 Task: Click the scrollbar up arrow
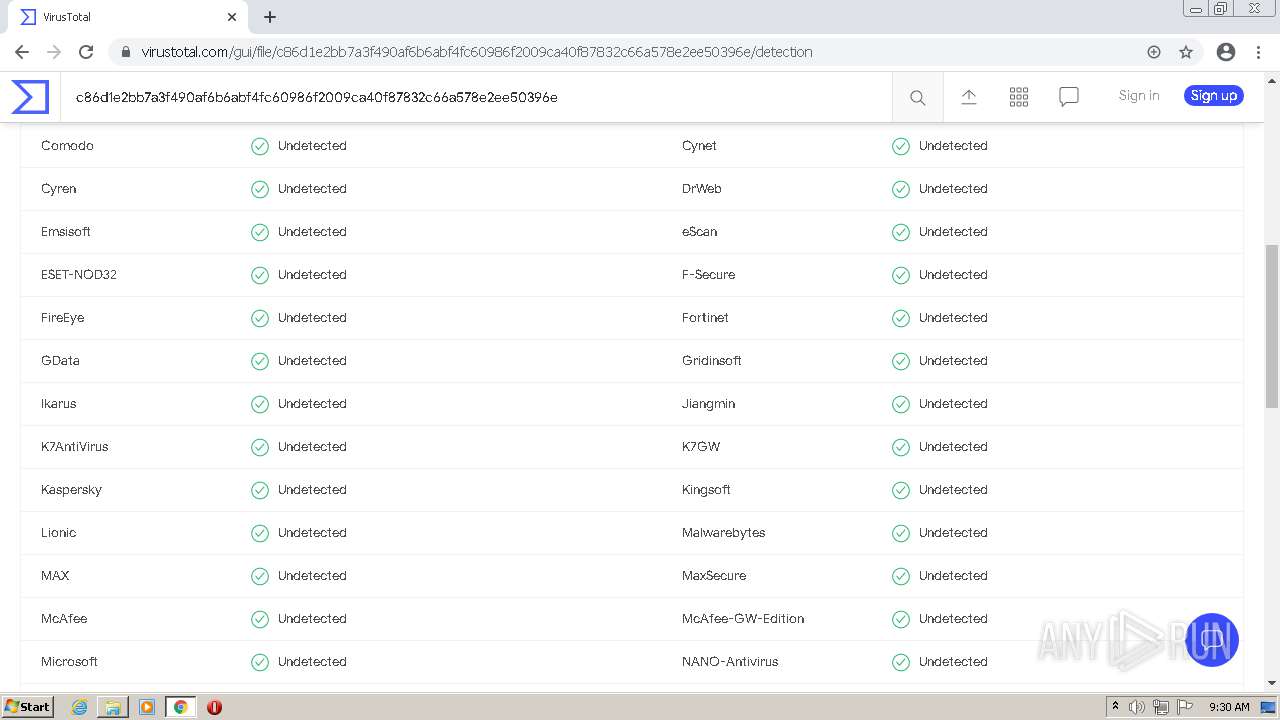[1272, 82]
